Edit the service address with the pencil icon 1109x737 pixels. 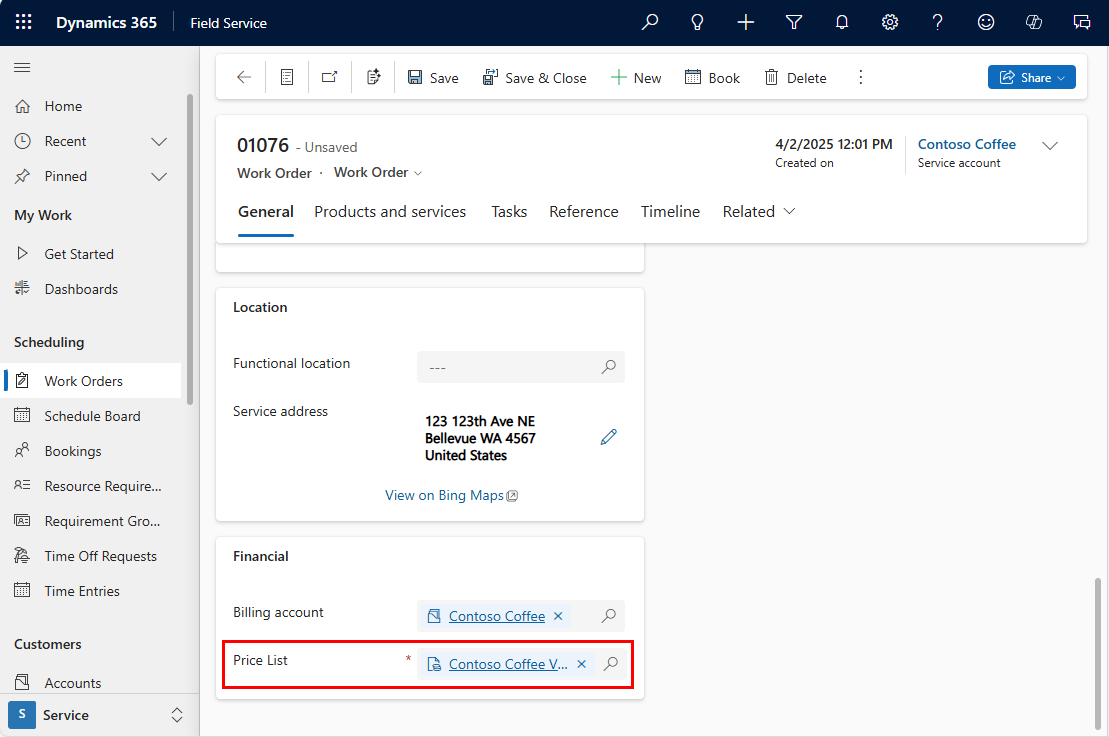[x=609, y=436]
